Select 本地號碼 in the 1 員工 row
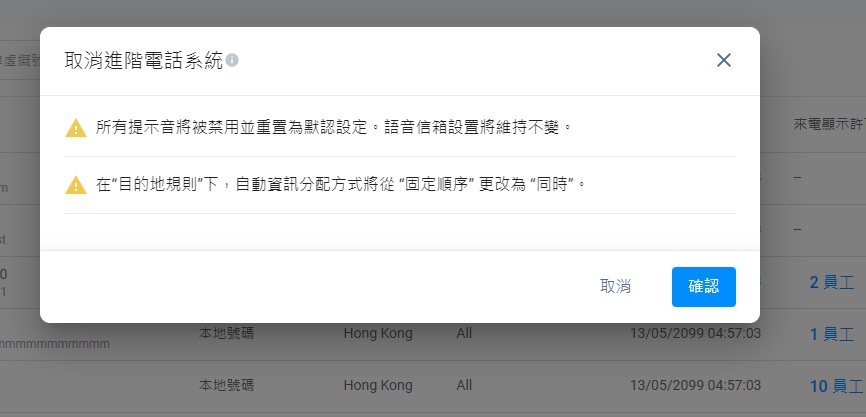This screenshot has width=866, height=417. [226, 334]
